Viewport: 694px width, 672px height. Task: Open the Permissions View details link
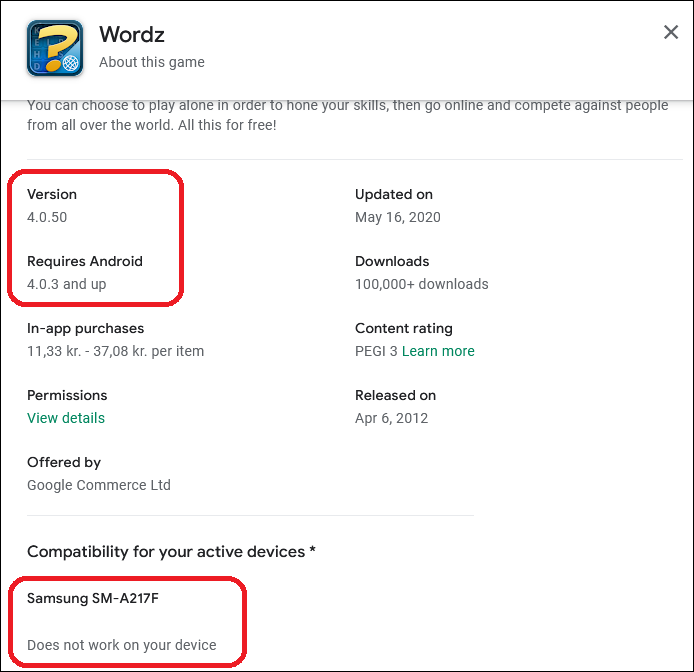[x=66, y=418]
